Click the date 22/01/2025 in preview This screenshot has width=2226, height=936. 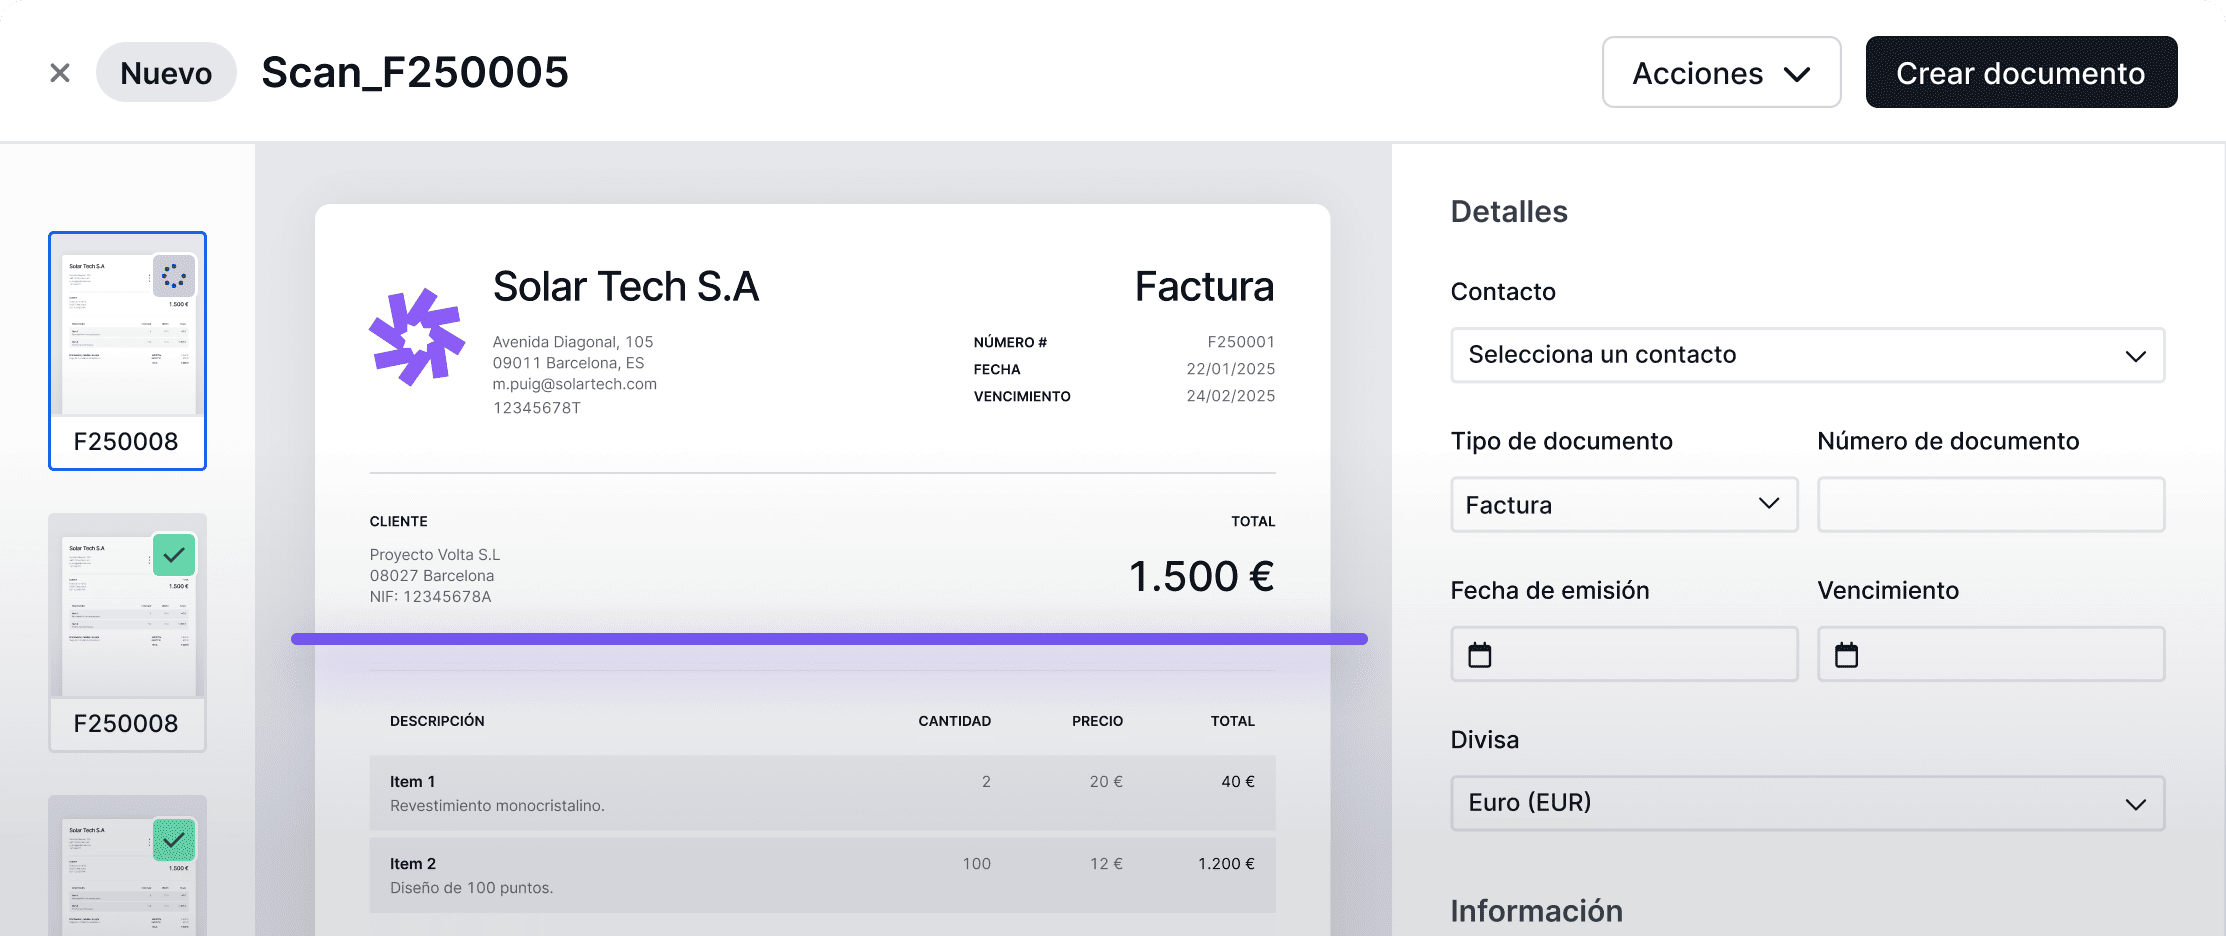1231,369
